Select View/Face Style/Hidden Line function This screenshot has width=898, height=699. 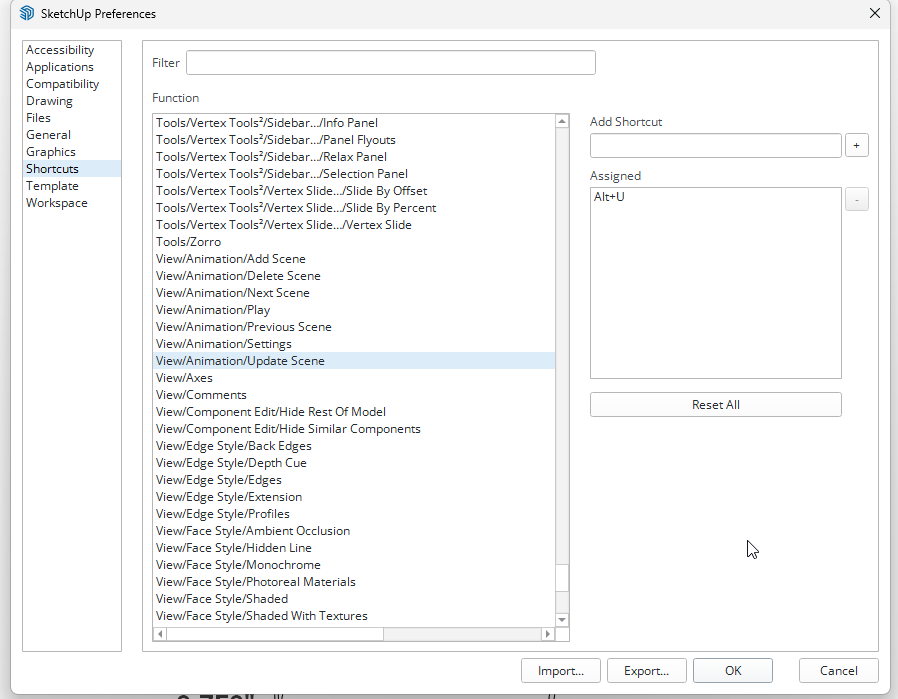coord(355,548)
